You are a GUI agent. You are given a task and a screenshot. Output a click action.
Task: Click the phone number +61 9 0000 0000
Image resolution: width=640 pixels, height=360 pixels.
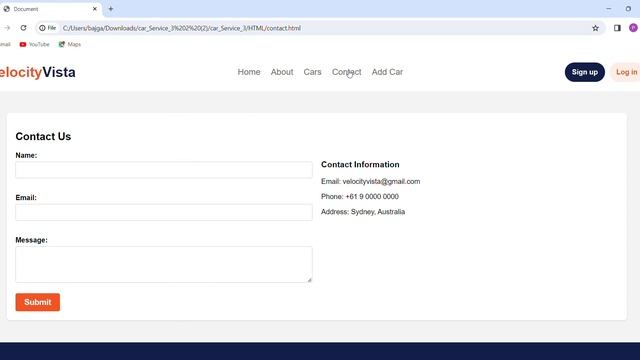372,196
